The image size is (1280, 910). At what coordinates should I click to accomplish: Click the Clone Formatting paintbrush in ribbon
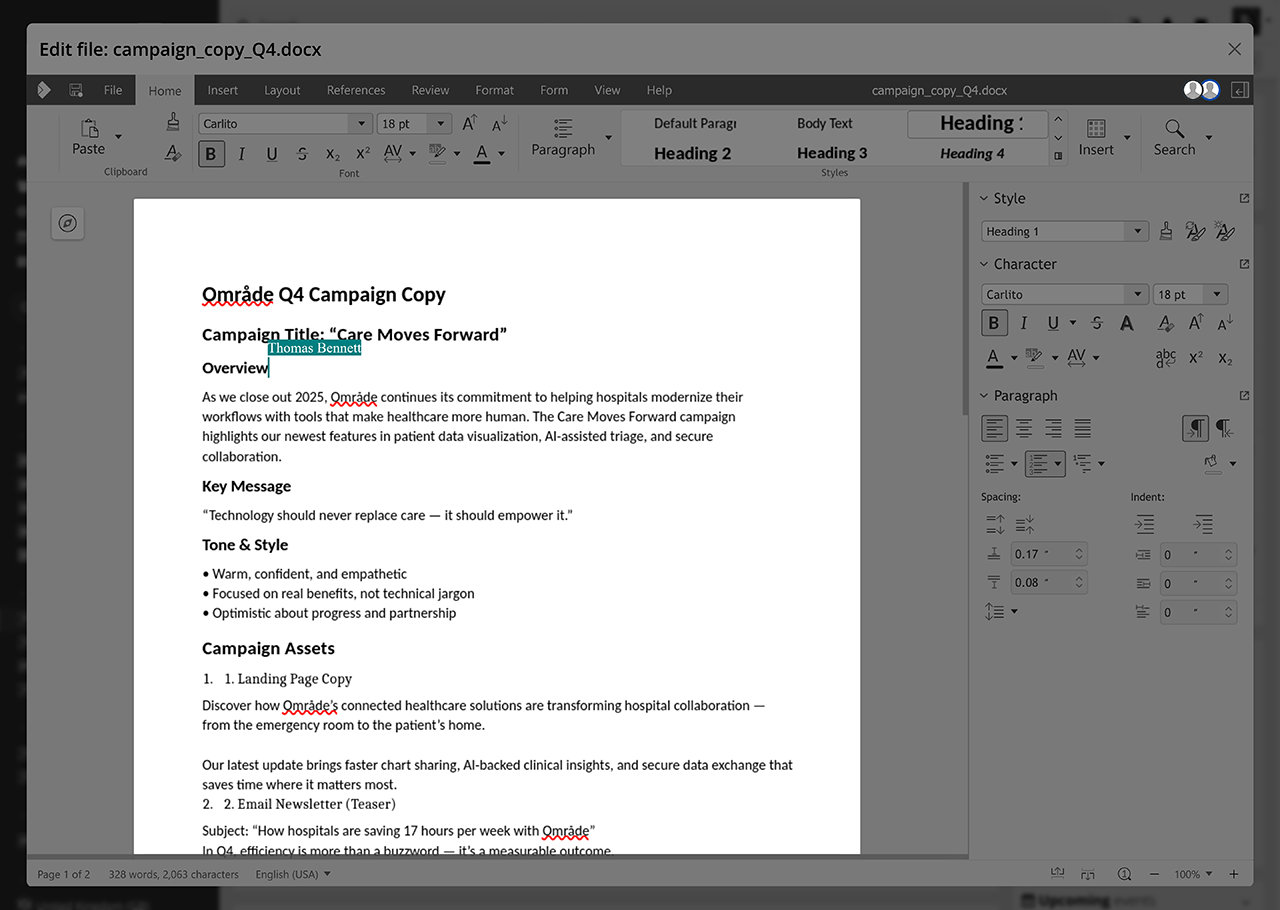[173, 122]
